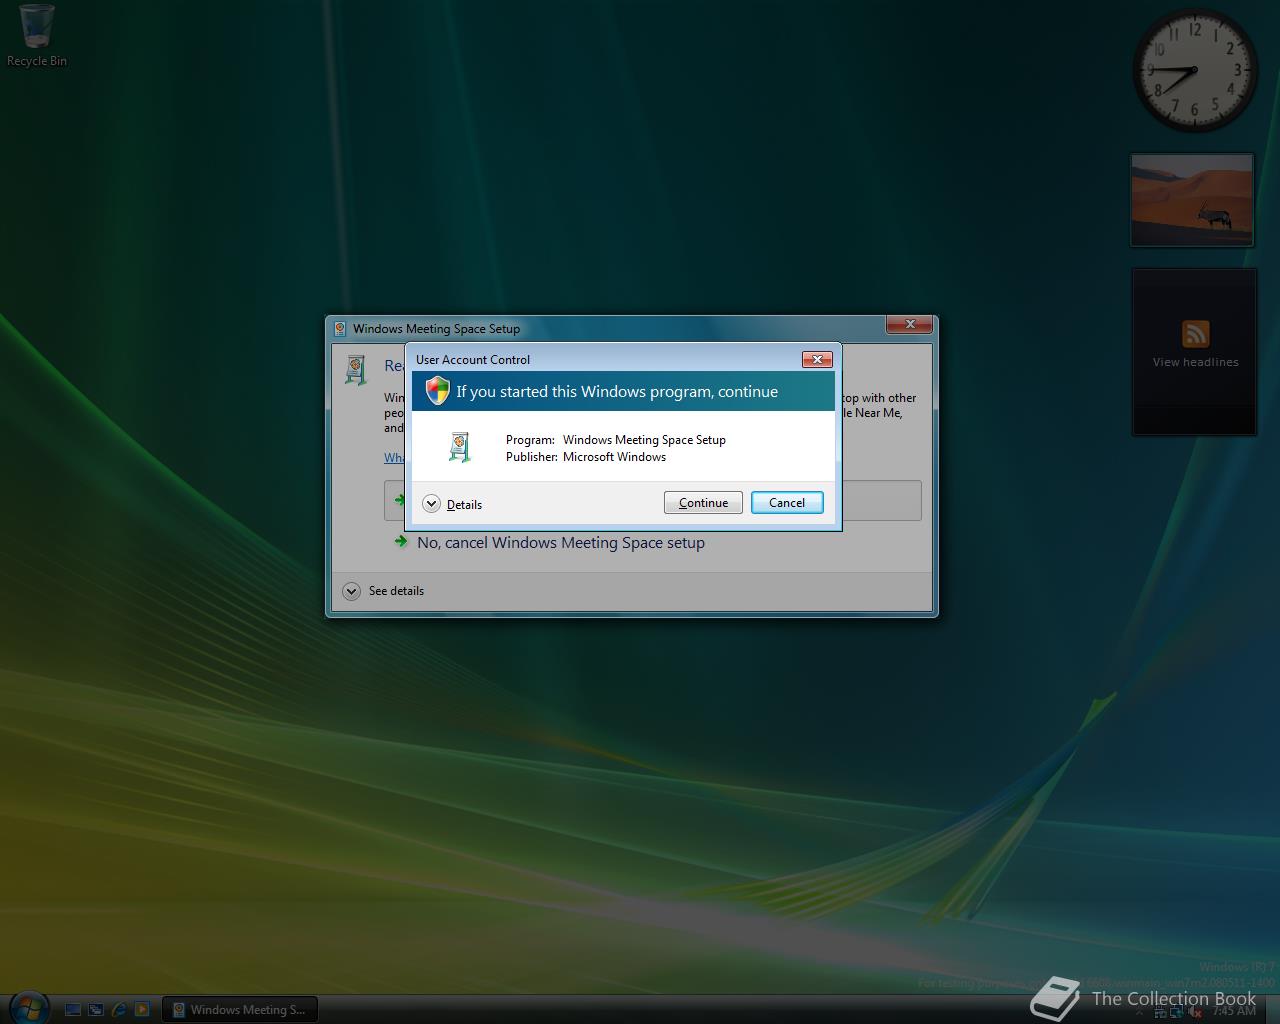Click the analog clock sidebar gadget

point(1195,70)
